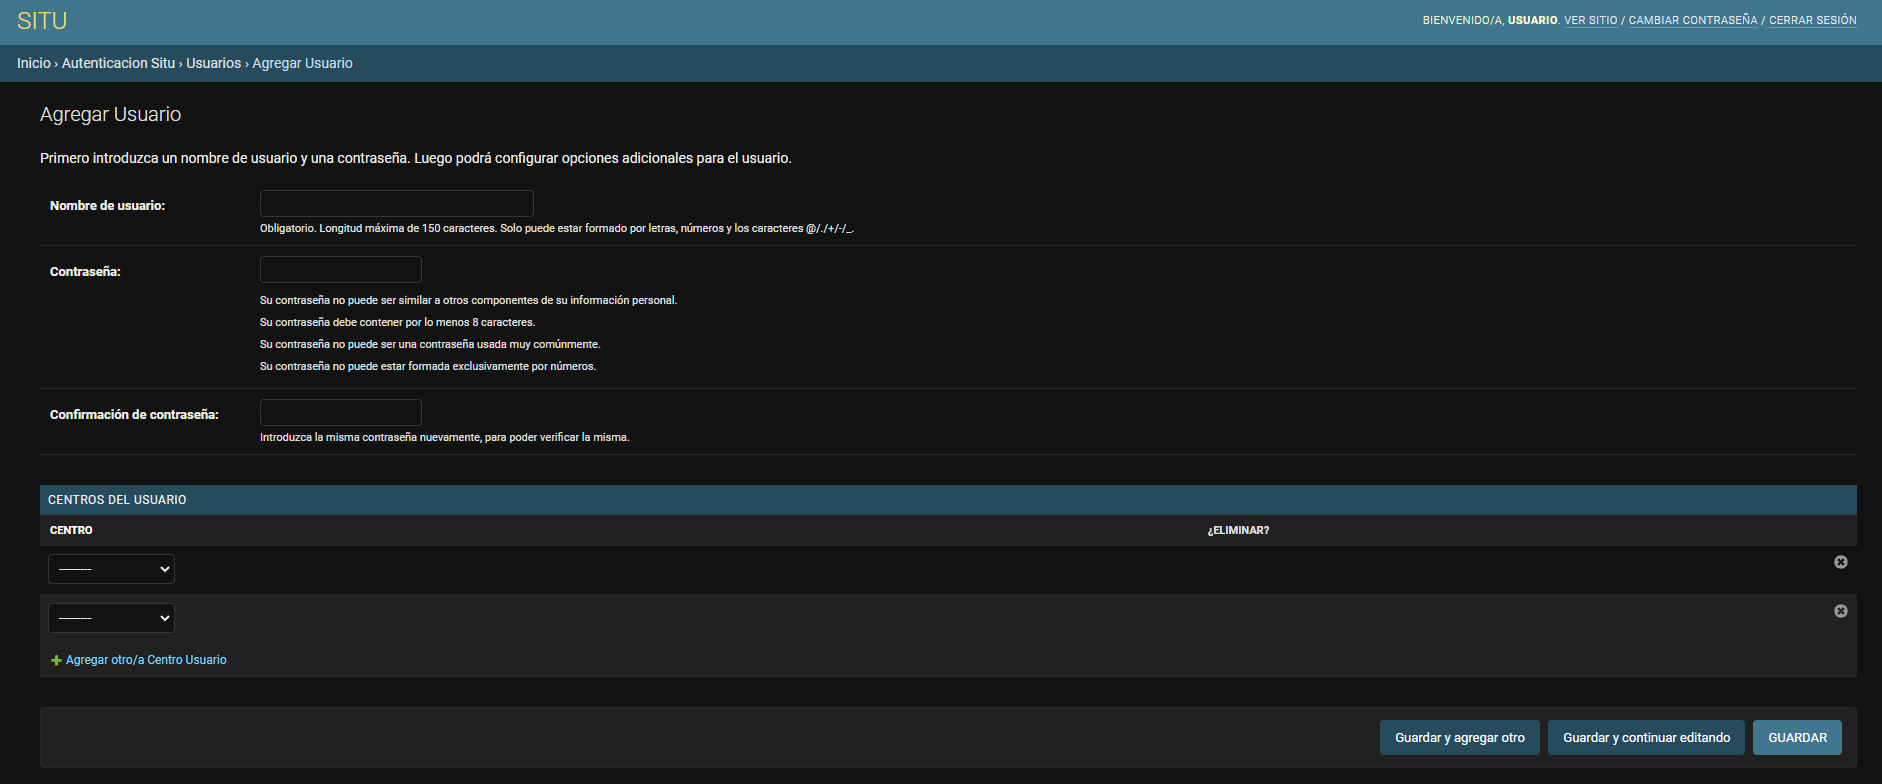Click the 'Confirmación de contraseña:' label text

(134, 415)
